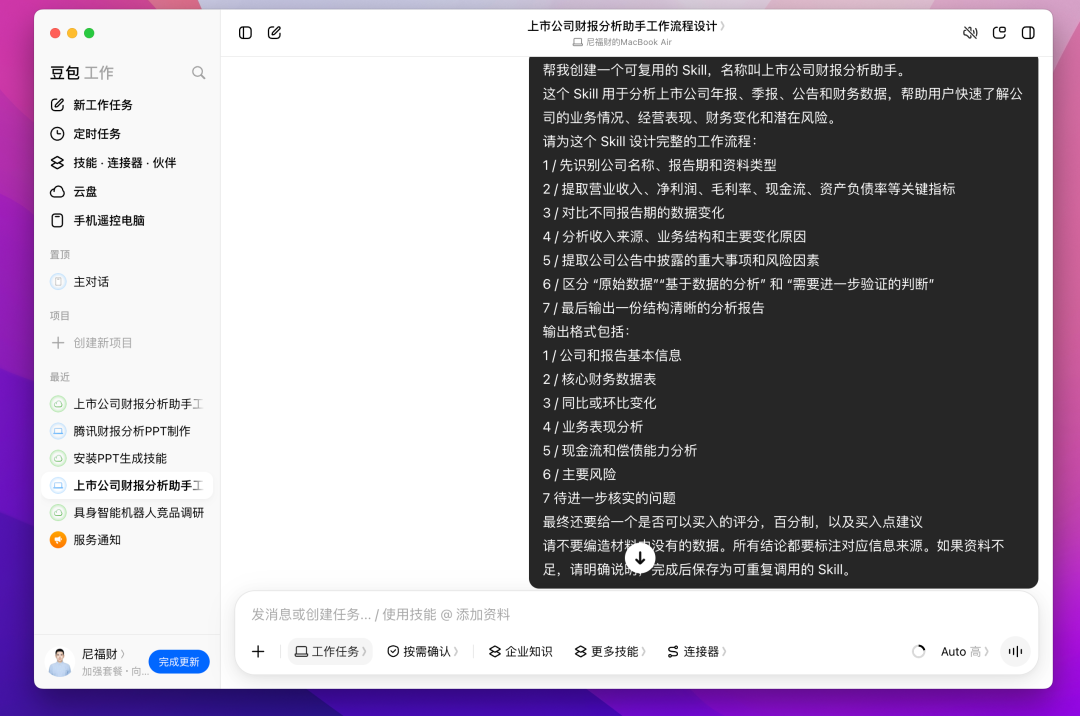Click the 最近 section header
The height and width of the screenshot is (716, 1080).
pyautogui.click(x=60, y=377)
